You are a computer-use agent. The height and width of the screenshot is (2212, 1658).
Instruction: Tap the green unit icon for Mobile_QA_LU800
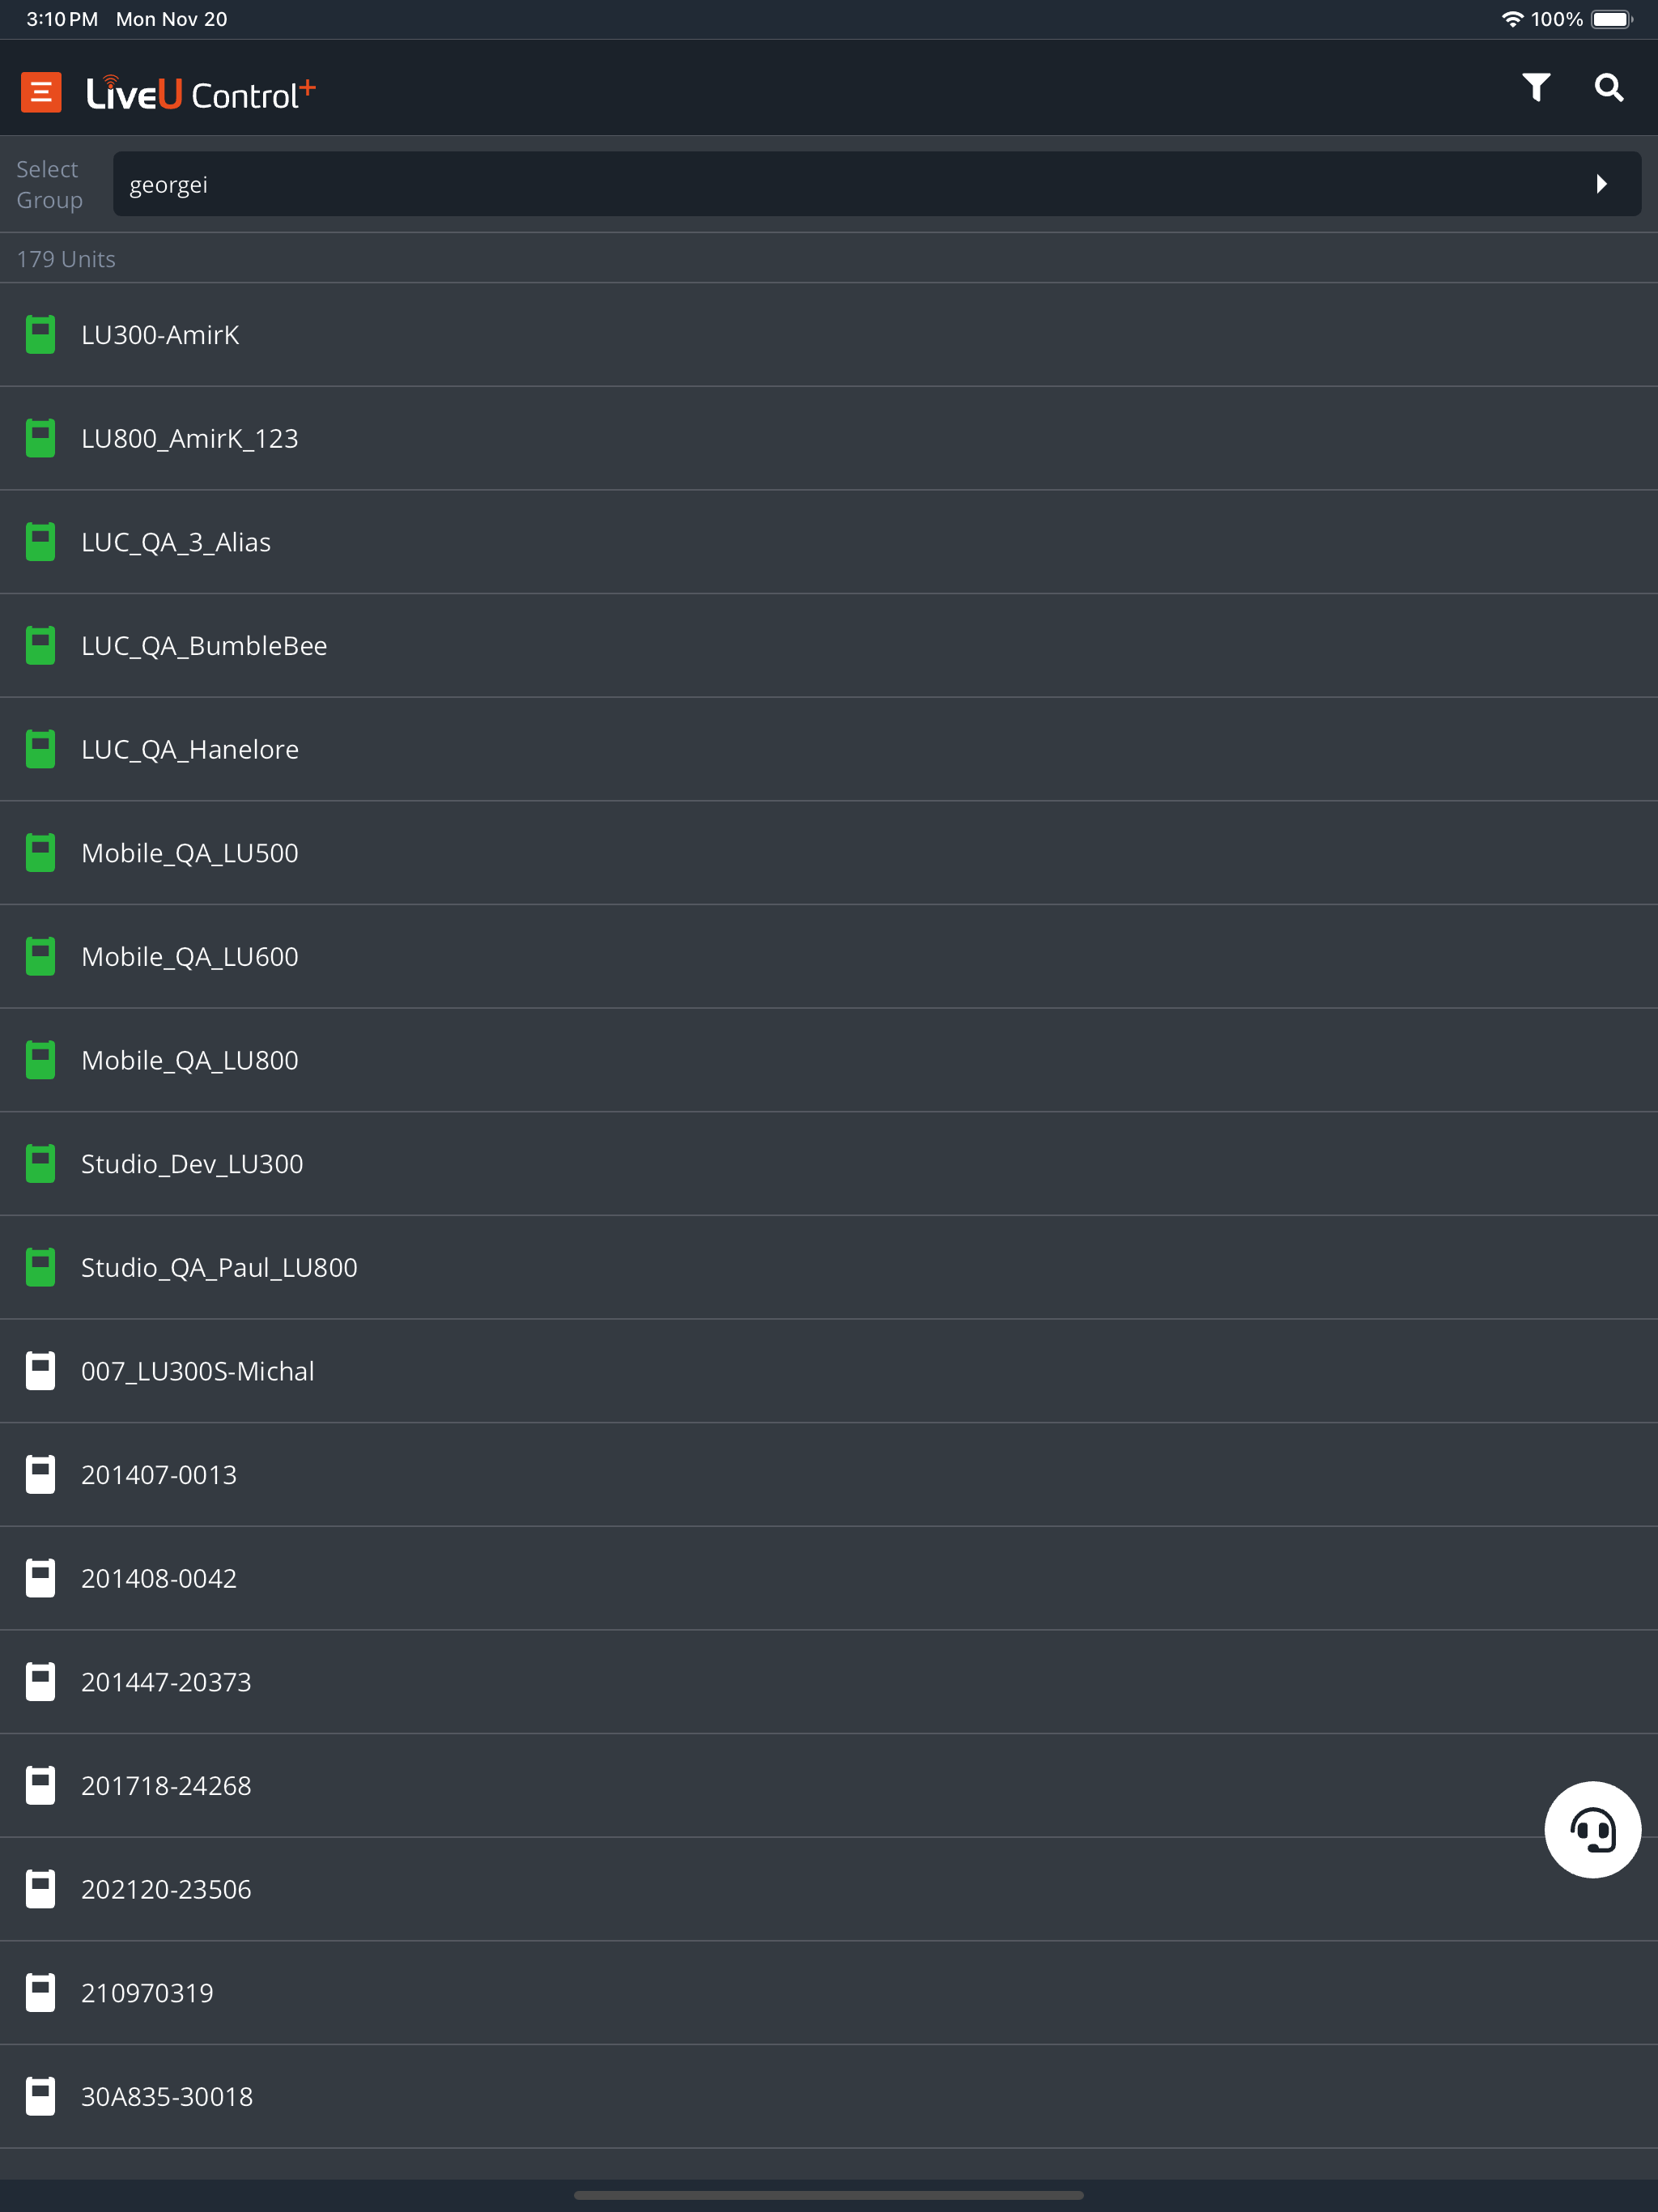click(40, 1060)
